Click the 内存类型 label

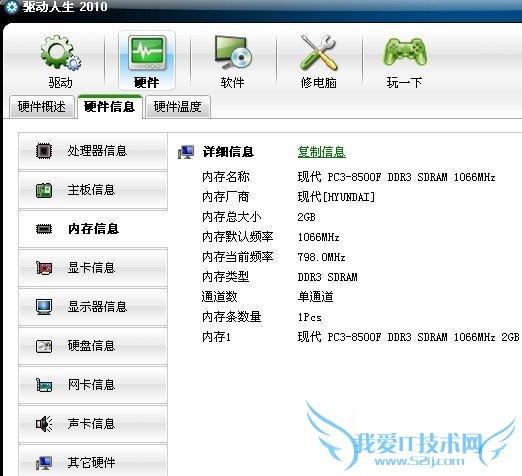226,277
